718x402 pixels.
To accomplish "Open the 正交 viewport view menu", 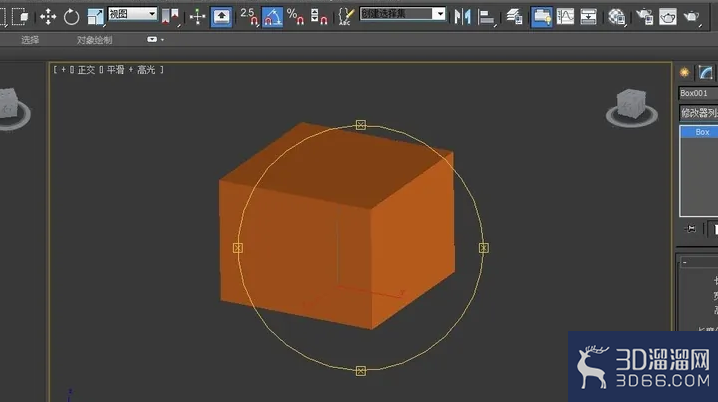I will click(x=86, y=70).
